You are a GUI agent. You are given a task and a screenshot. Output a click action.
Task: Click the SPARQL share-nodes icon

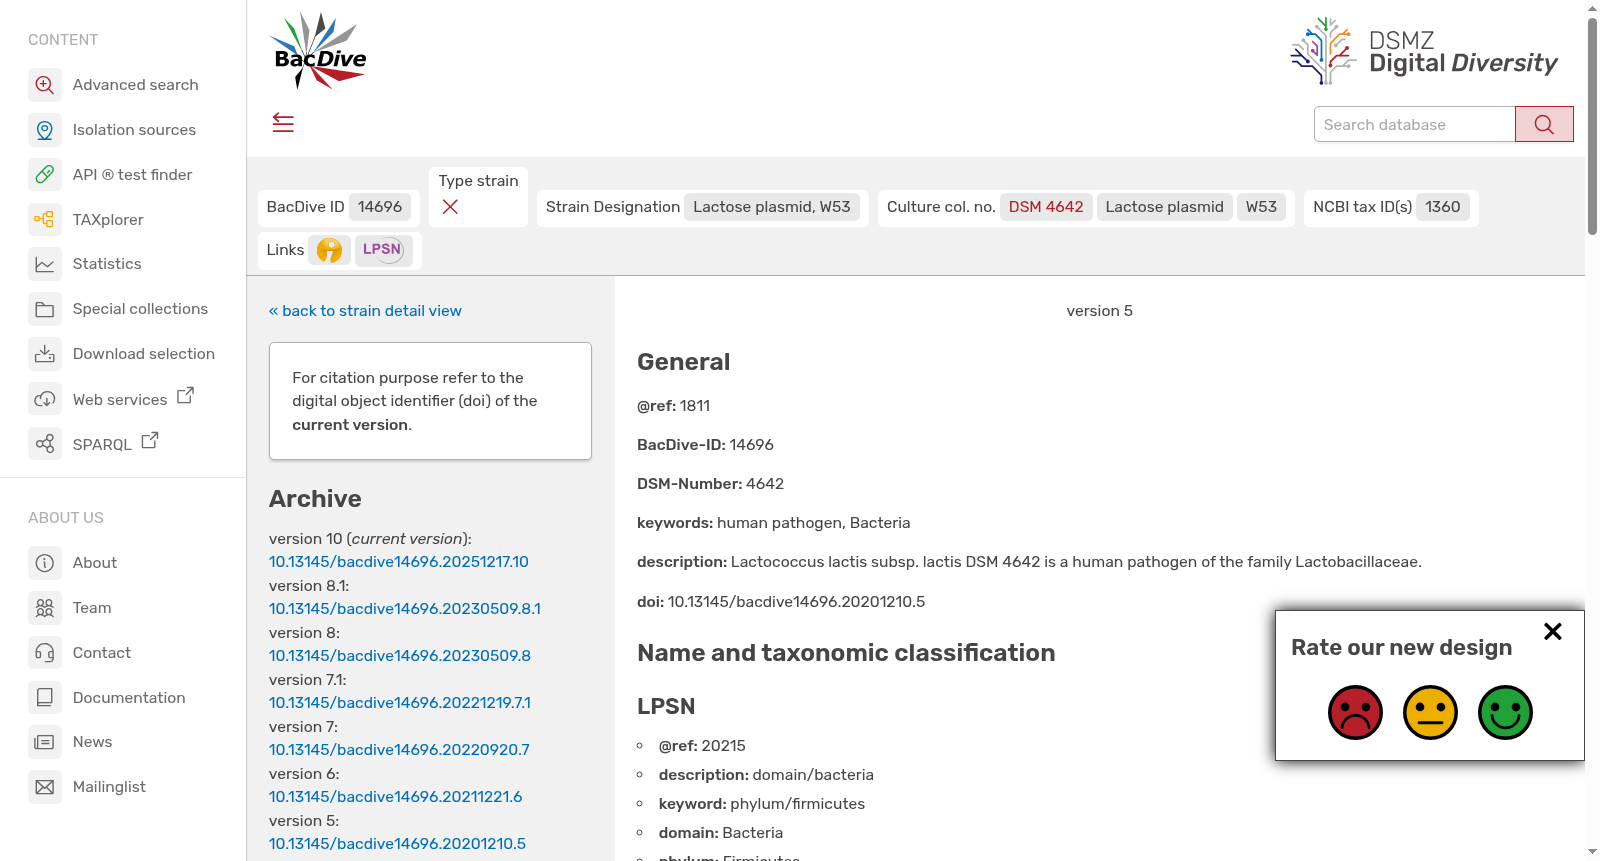tap(45, 443)
